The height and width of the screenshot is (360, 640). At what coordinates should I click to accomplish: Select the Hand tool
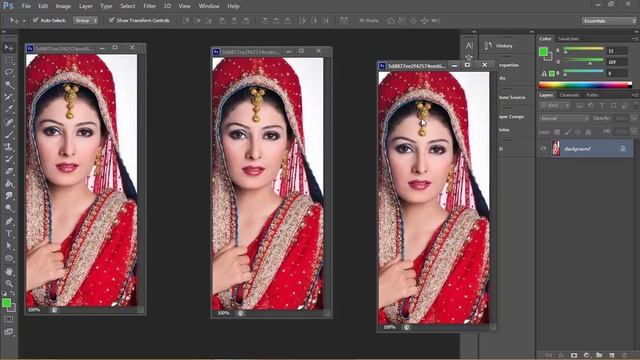tap(9, 271)
